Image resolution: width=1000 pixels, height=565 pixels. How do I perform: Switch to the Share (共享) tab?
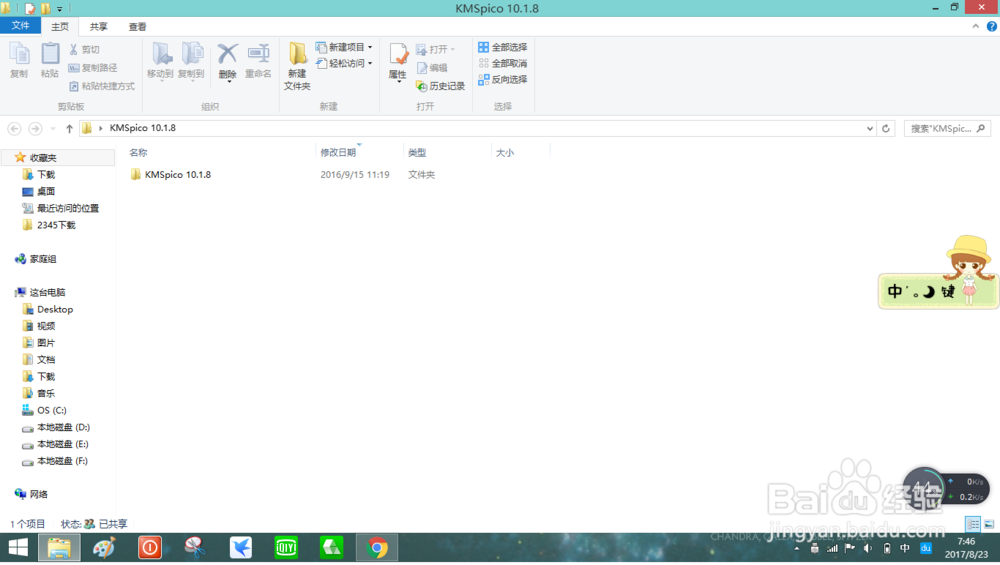[x=98, y=26]
